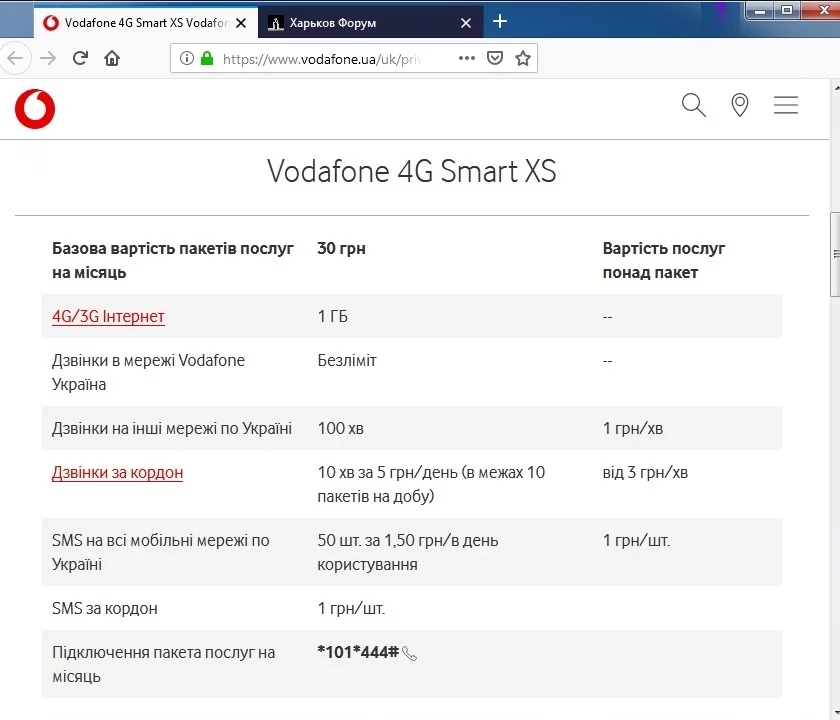Image resolution: width=840 pixels, height=720 pixels.
Task: Go back to the previous page
Action: tap(15, 58)
